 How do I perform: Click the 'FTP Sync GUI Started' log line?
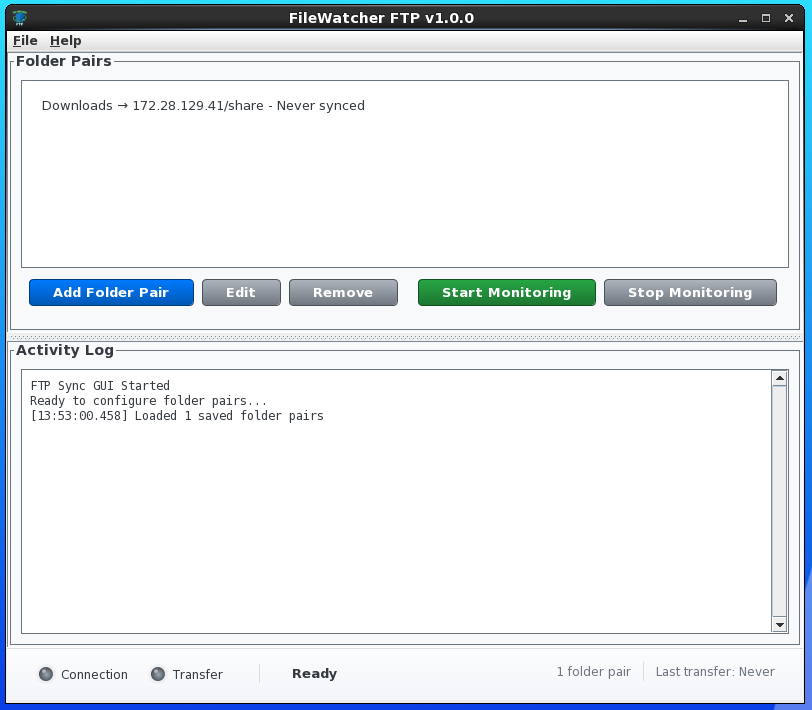click(100, 386)
